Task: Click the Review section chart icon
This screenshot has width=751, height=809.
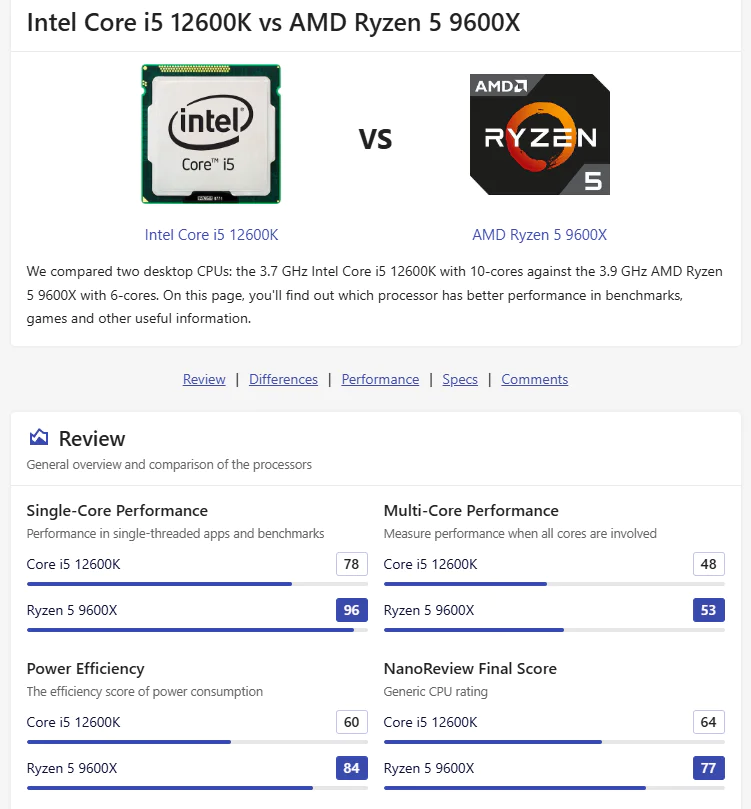Action: click(x=39, y=438)
